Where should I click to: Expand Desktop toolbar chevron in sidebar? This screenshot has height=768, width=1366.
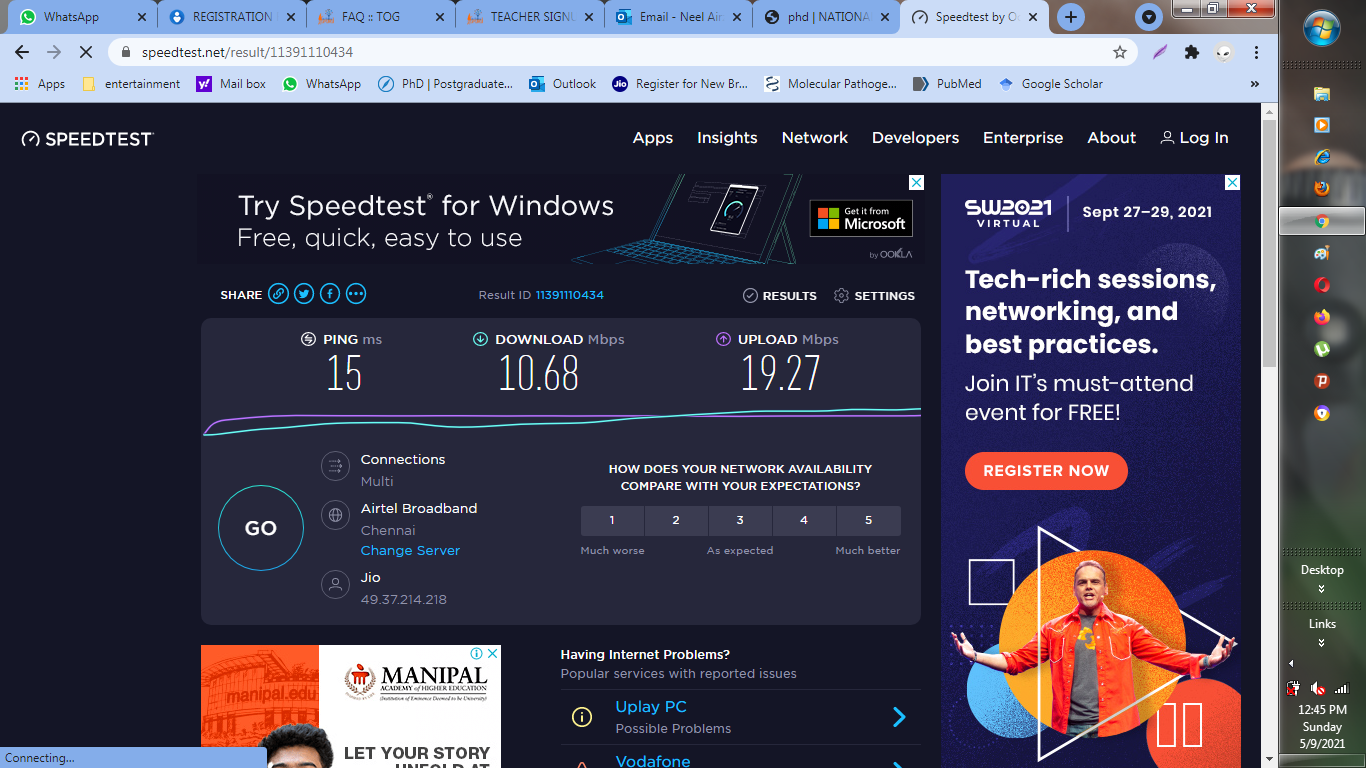1321,589
